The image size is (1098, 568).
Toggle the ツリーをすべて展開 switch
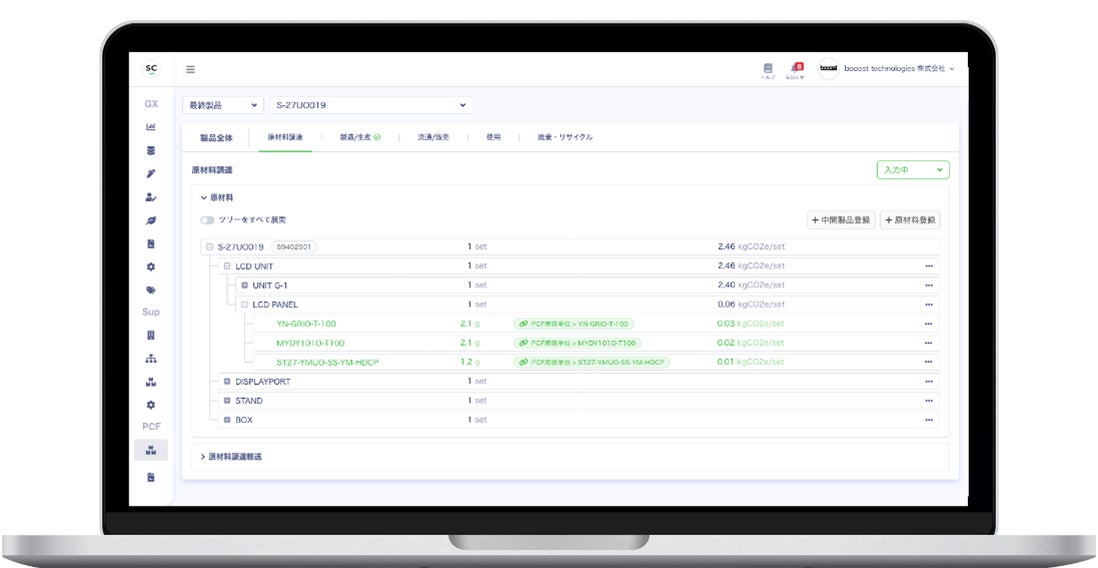tap(207, 220)
